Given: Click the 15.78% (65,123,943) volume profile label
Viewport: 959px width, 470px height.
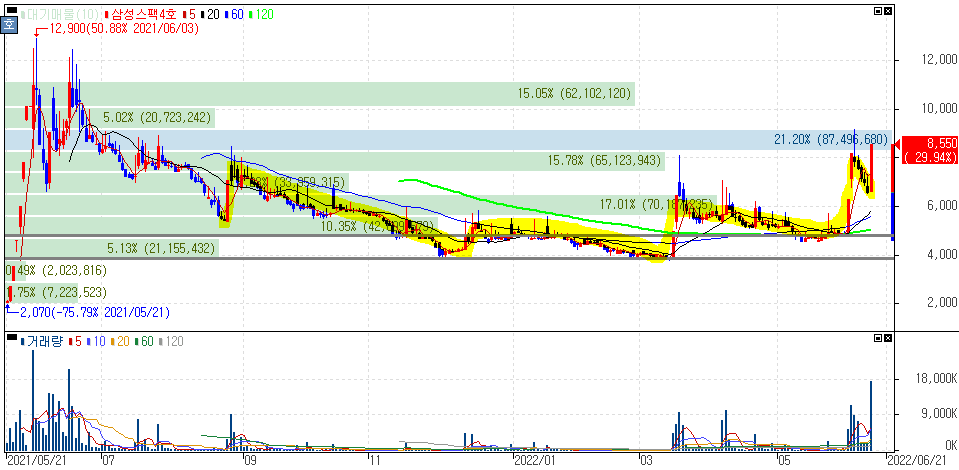Looking at the screenshot, I should tap(604, 161).
